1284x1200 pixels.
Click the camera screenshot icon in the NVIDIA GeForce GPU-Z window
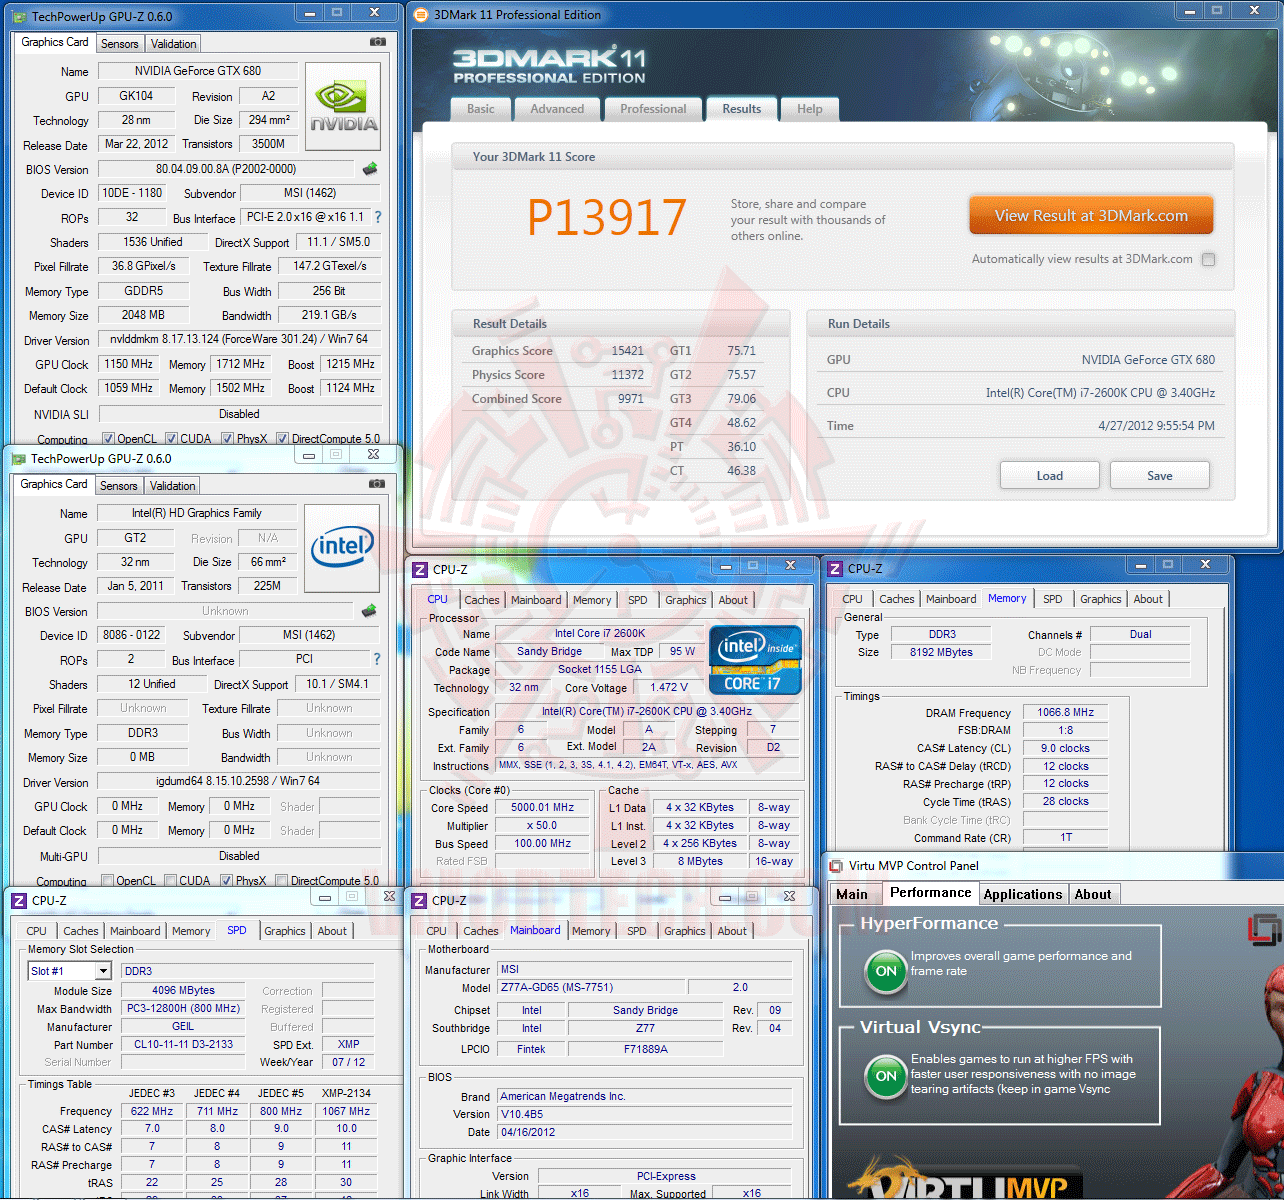(x=378, y=42)
